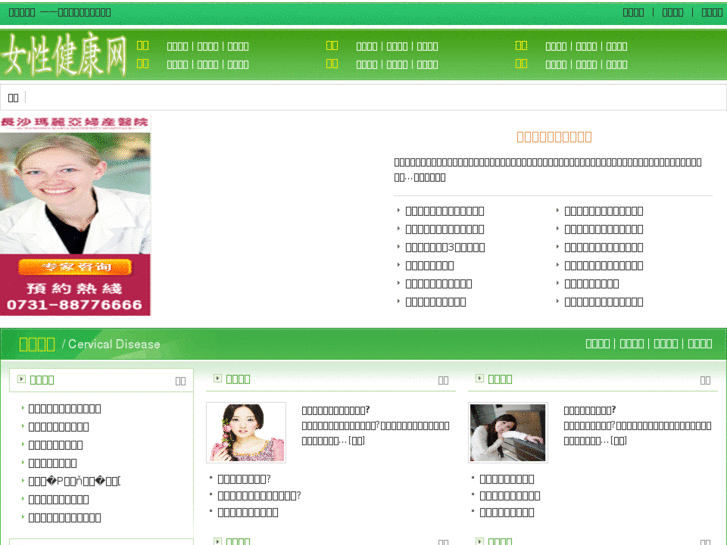
Task: Open bold question title beside flower-braid woman thumbnail
Action: click(336, 410)
